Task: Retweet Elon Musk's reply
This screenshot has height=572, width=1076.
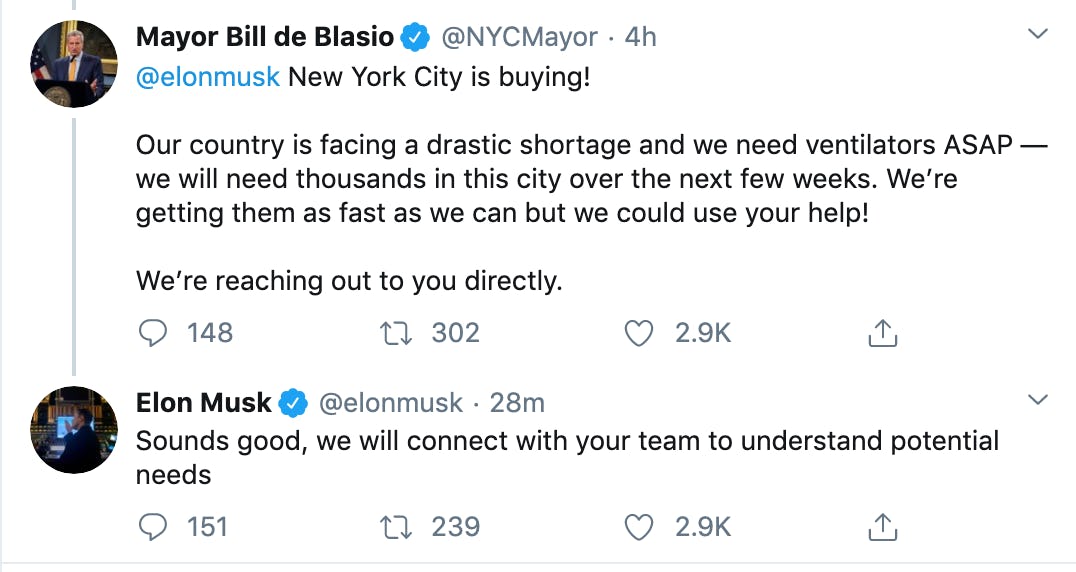Action: click(x=397, y=525)
